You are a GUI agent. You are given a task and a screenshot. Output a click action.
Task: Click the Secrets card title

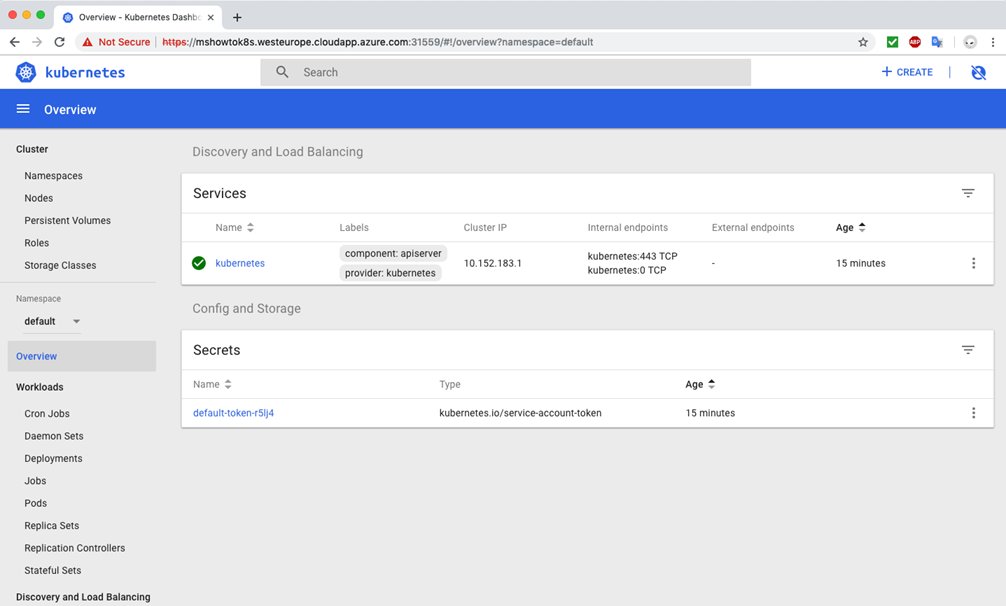point(217,350)
